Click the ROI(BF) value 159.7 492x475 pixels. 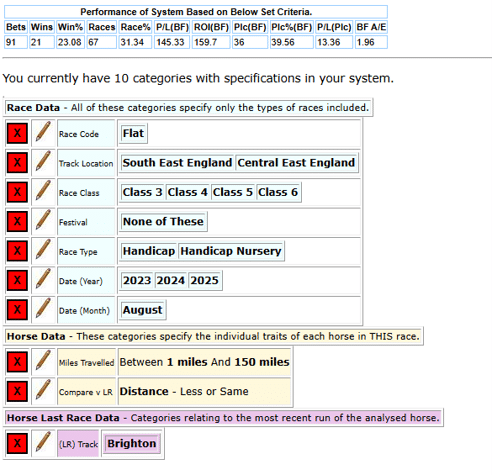click(x=211, y=42)
